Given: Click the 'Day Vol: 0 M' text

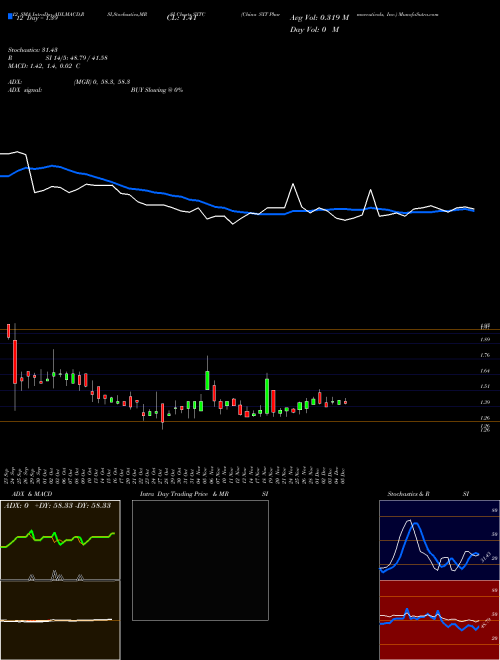Looking at the screenshot, I should [314, 30].
